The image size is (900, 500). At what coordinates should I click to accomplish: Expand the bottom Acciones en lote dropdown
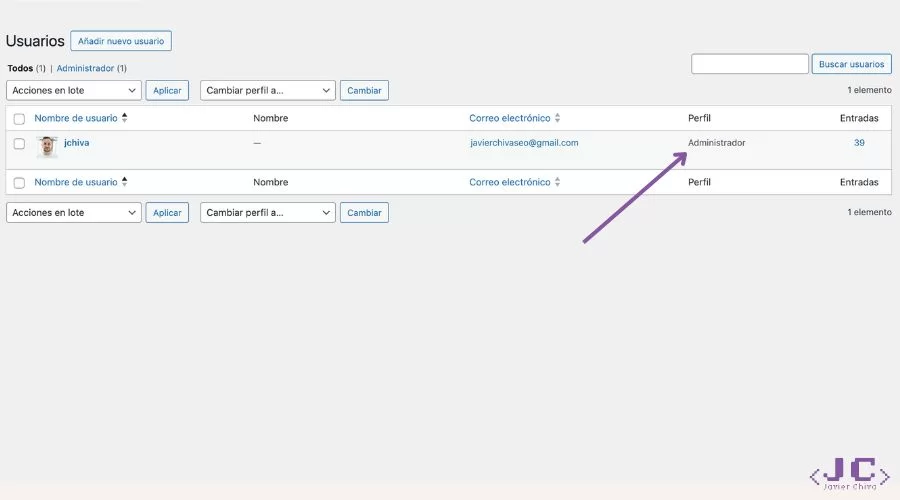74,212
